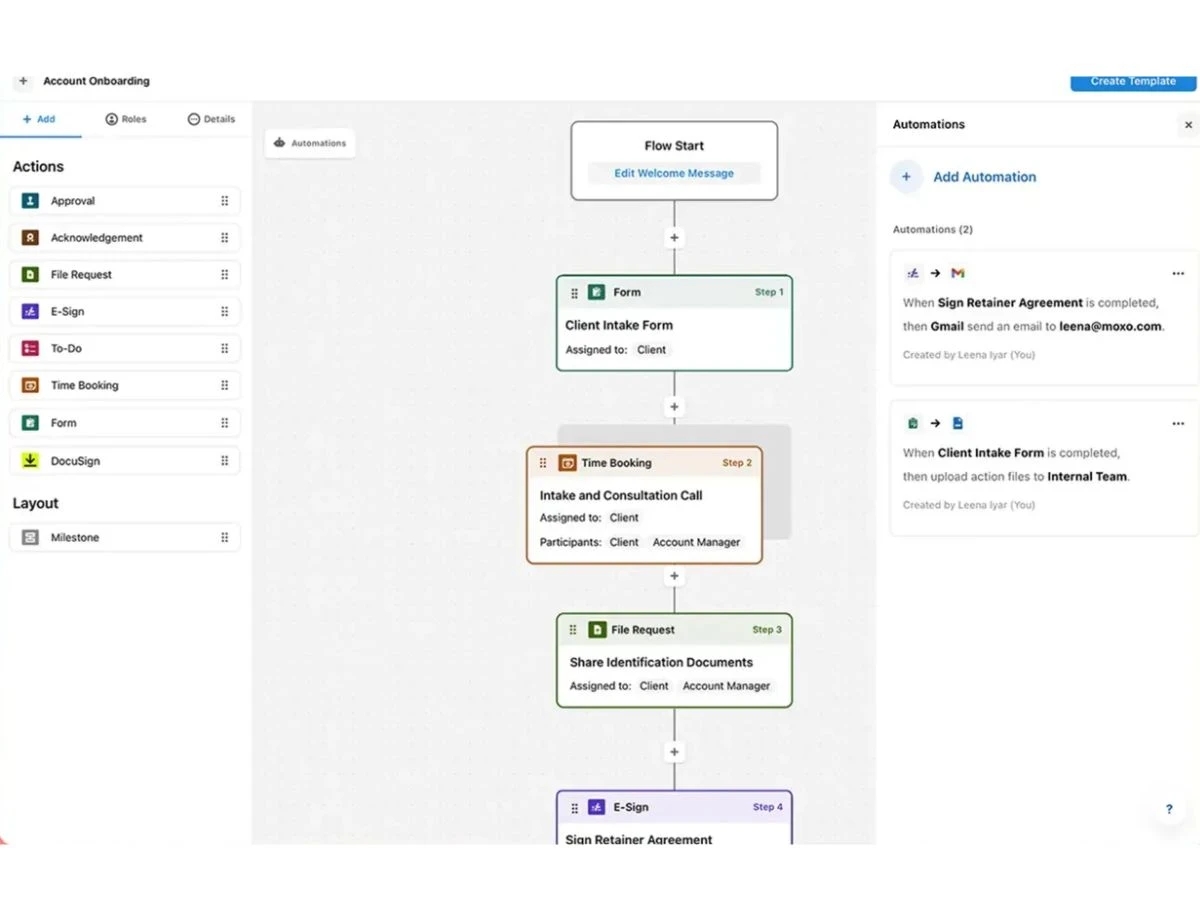Click the plus connector below Flow Start
The image size is (1200, 900).
tap(674, 238)
